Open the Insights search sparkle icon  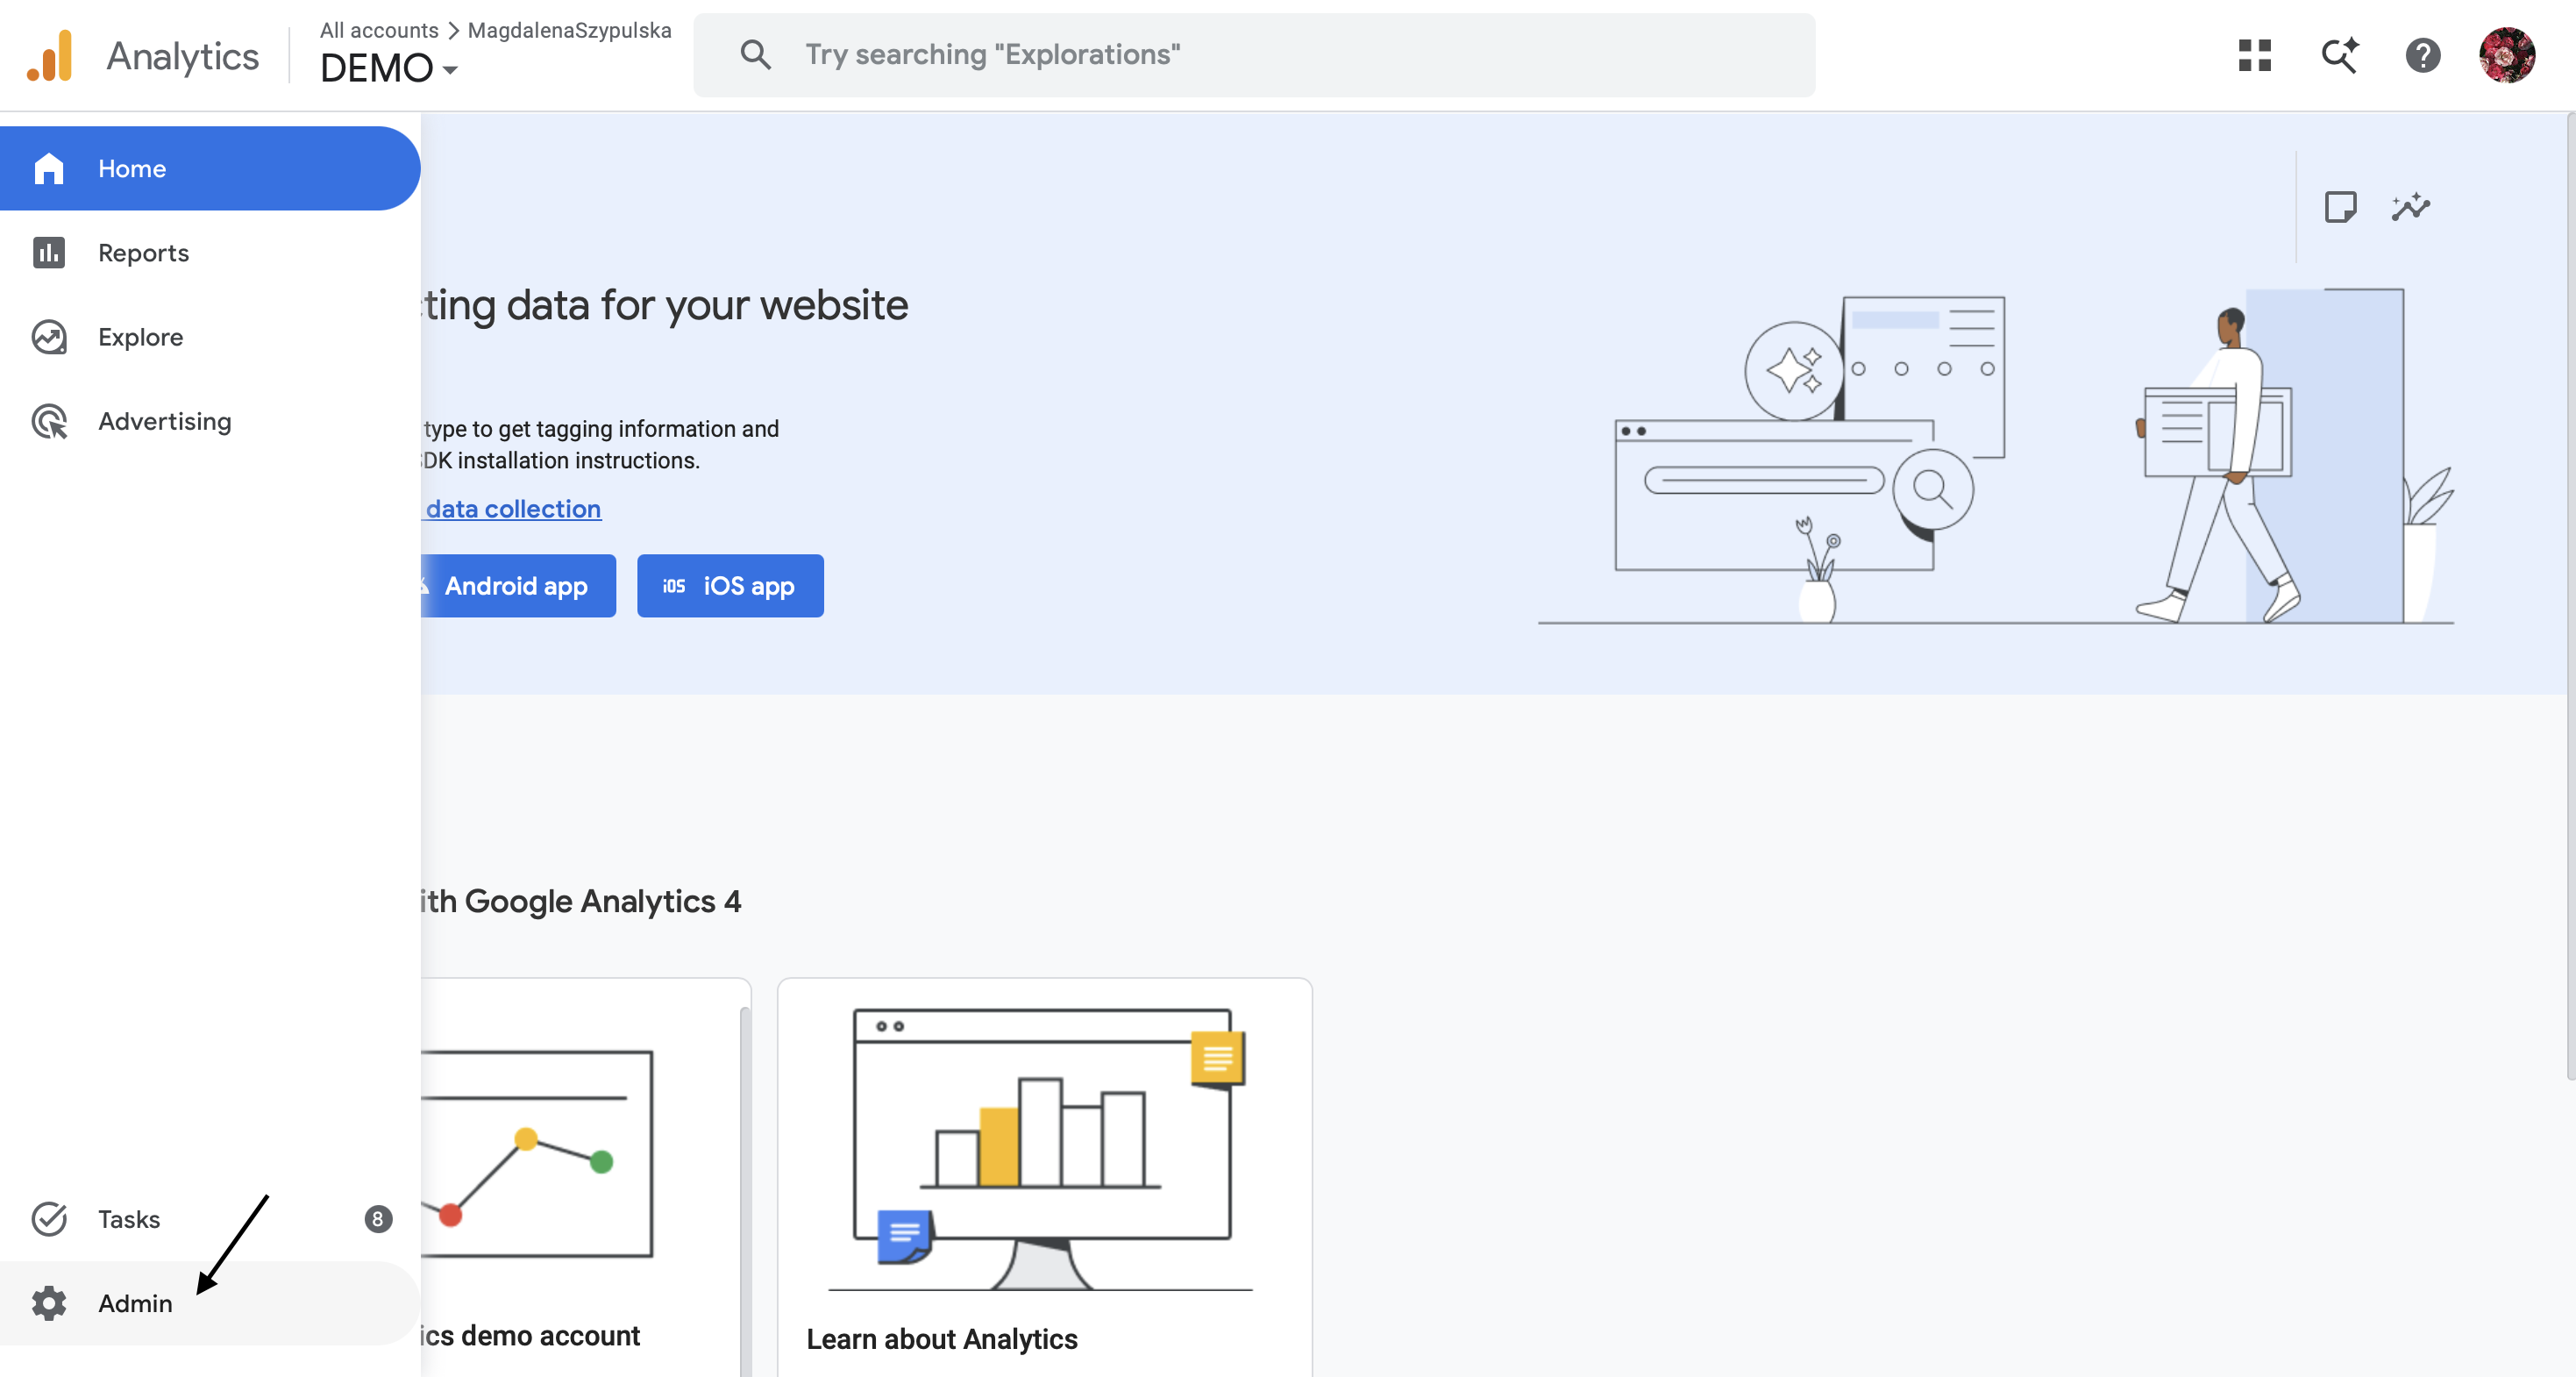pos(2339,55)
